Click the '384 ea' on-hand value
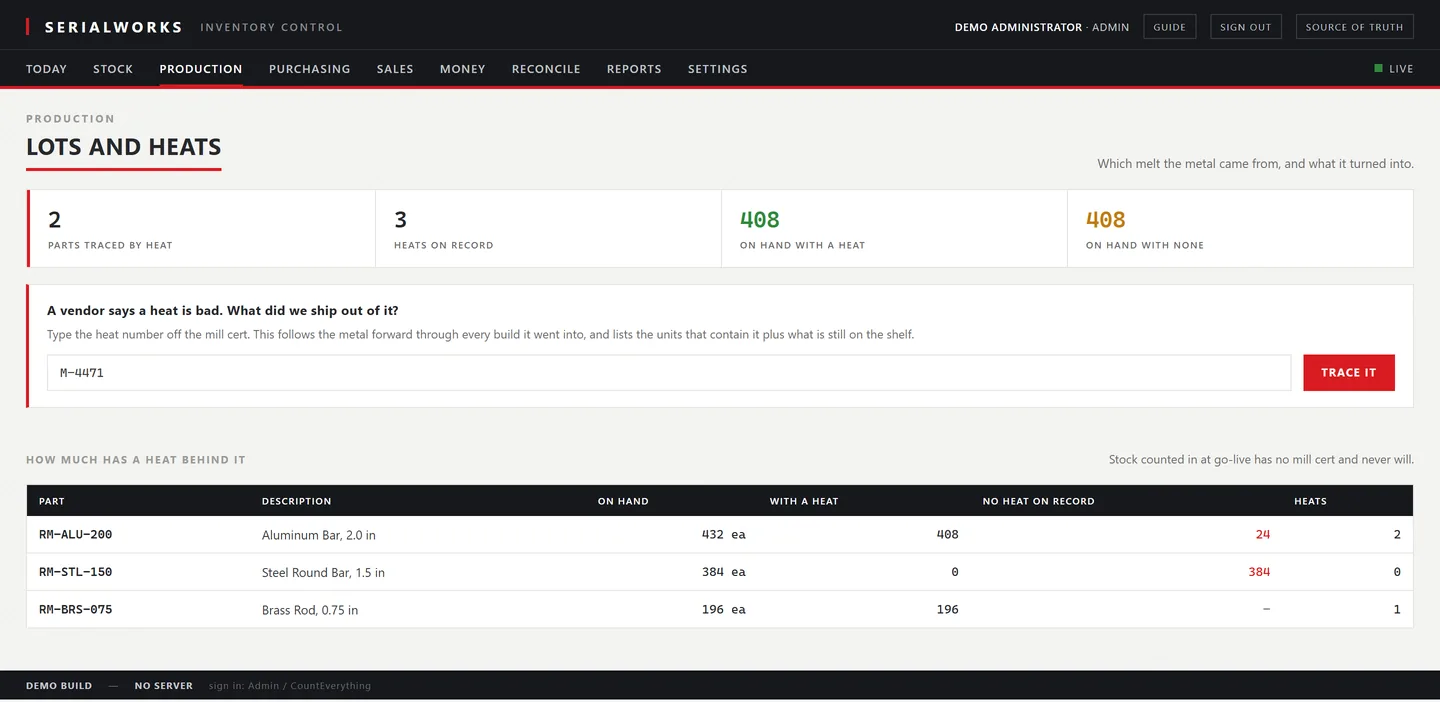Screen dimensions: 1440x702 pos(724,572)
